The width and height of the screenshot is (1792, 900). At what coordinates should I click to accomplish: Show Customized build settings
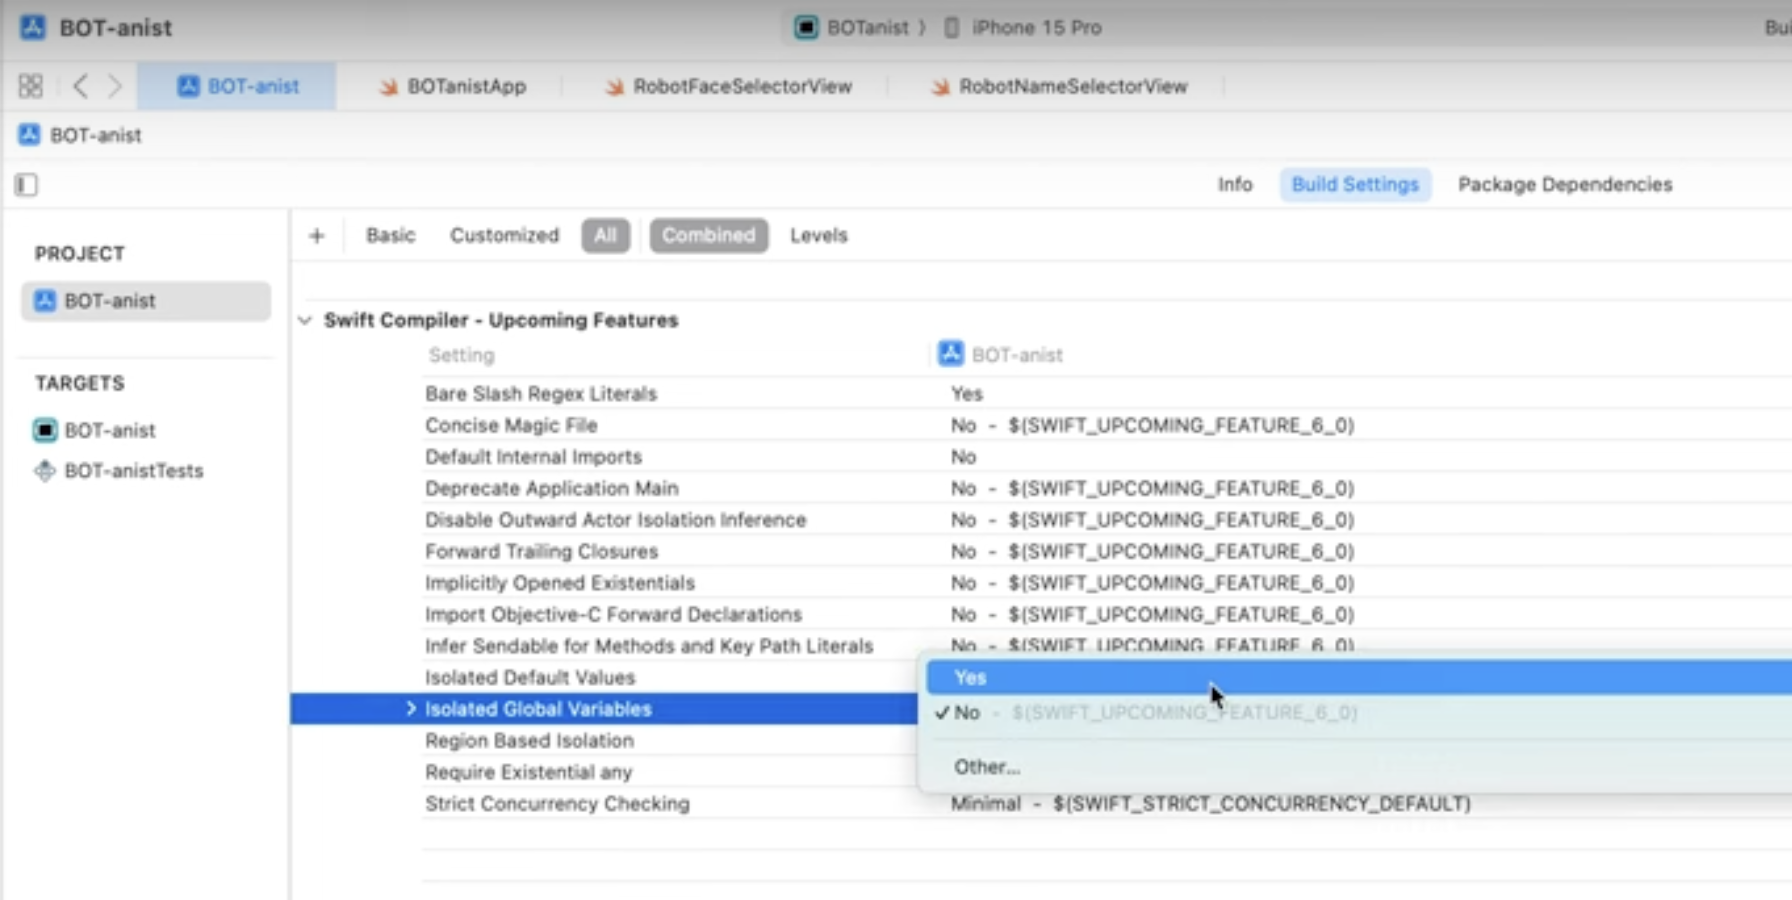point(504,235)
